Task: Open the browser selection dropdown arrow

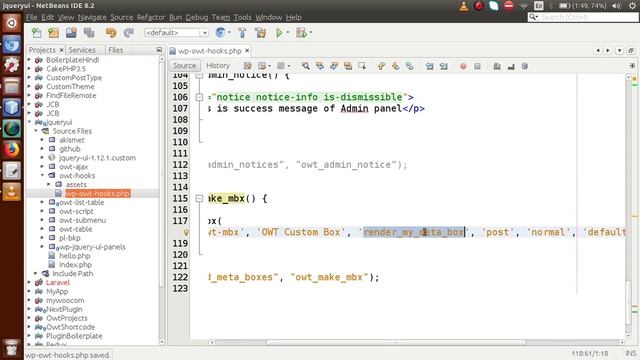Action: coord(229,33)
